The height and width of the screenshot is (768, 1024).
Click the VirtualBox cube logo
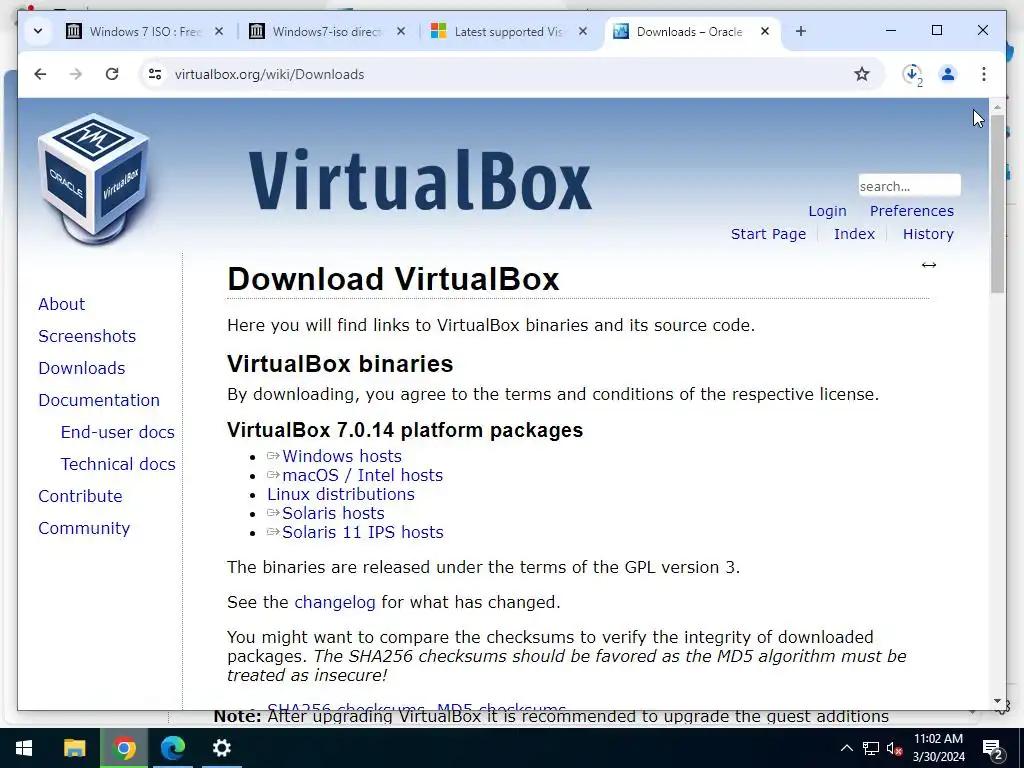pos(93,178)
